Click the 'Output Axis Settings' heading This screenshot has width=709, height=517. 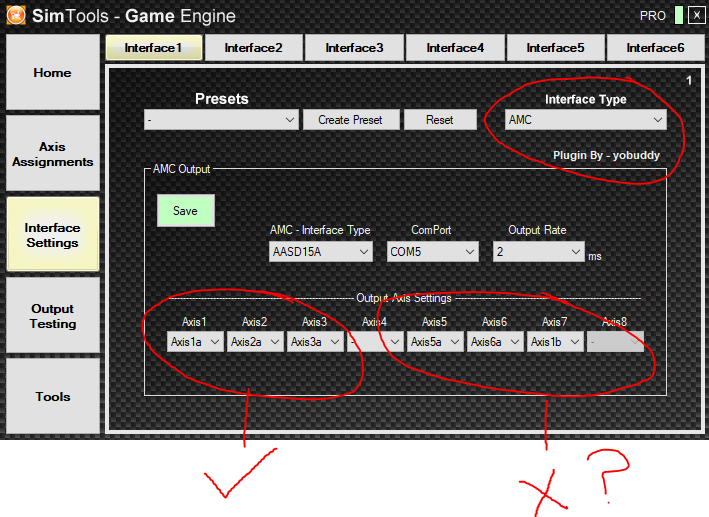[x=404, y=298]
